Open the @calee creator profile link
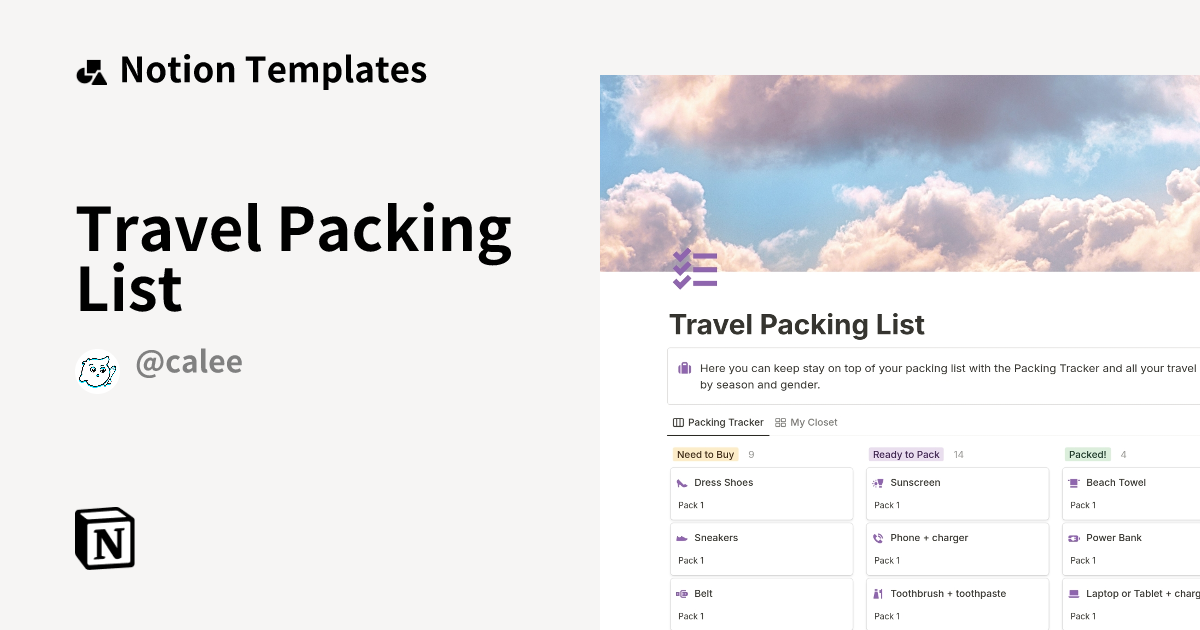1200x630 pixels. [x=189, y=361]
